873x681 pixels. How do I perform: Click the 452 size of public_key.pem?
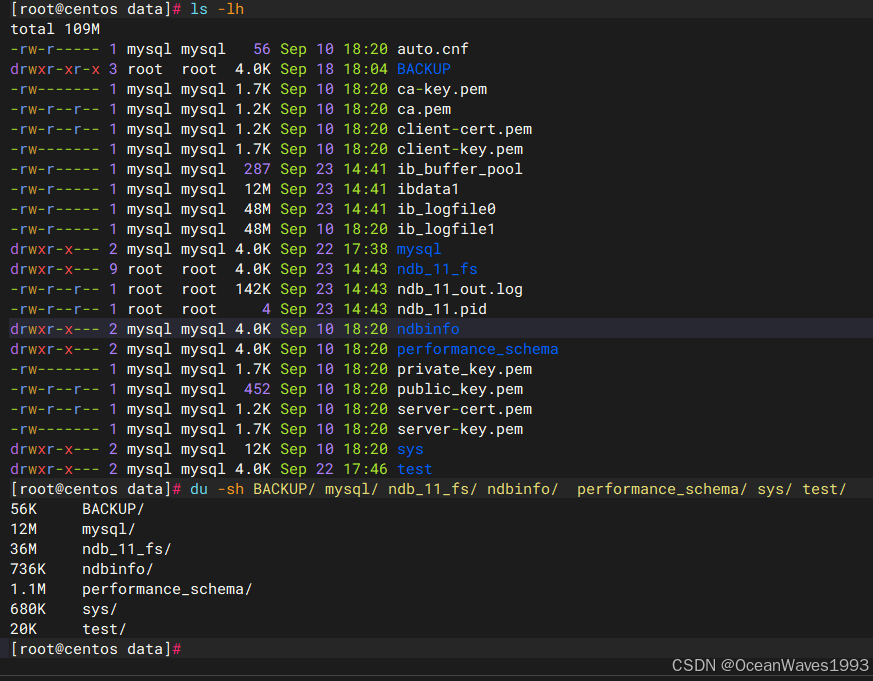coord(257,389)
